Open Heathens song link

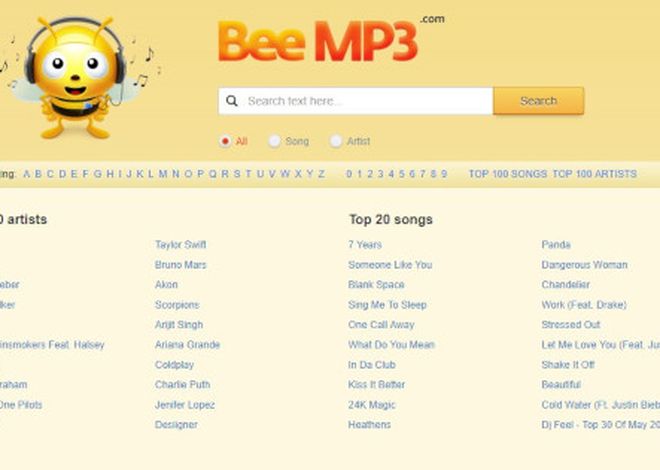coord(369,425)
